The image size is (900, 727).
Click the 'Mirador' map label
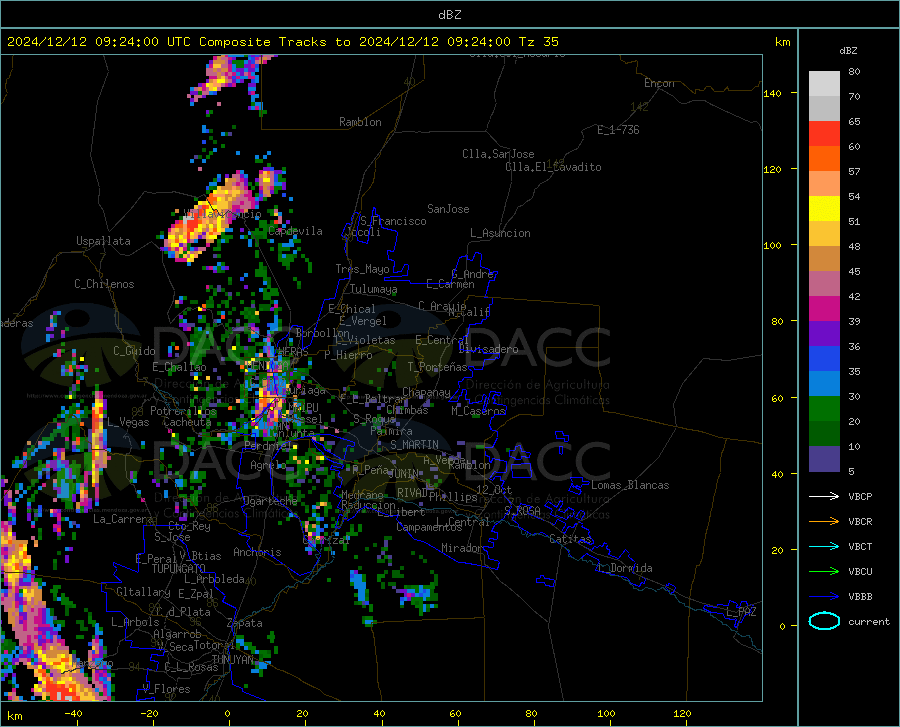point(461,548)
